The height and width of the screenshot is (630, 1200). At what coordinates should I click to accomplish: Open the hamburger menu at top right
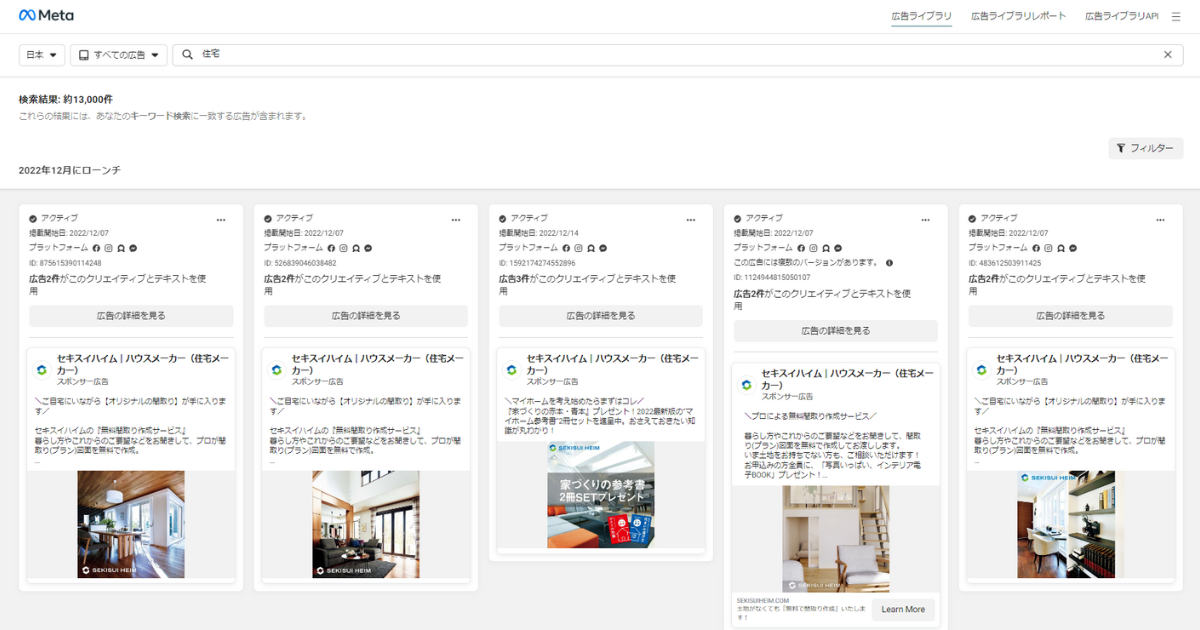coord(1176,17)
